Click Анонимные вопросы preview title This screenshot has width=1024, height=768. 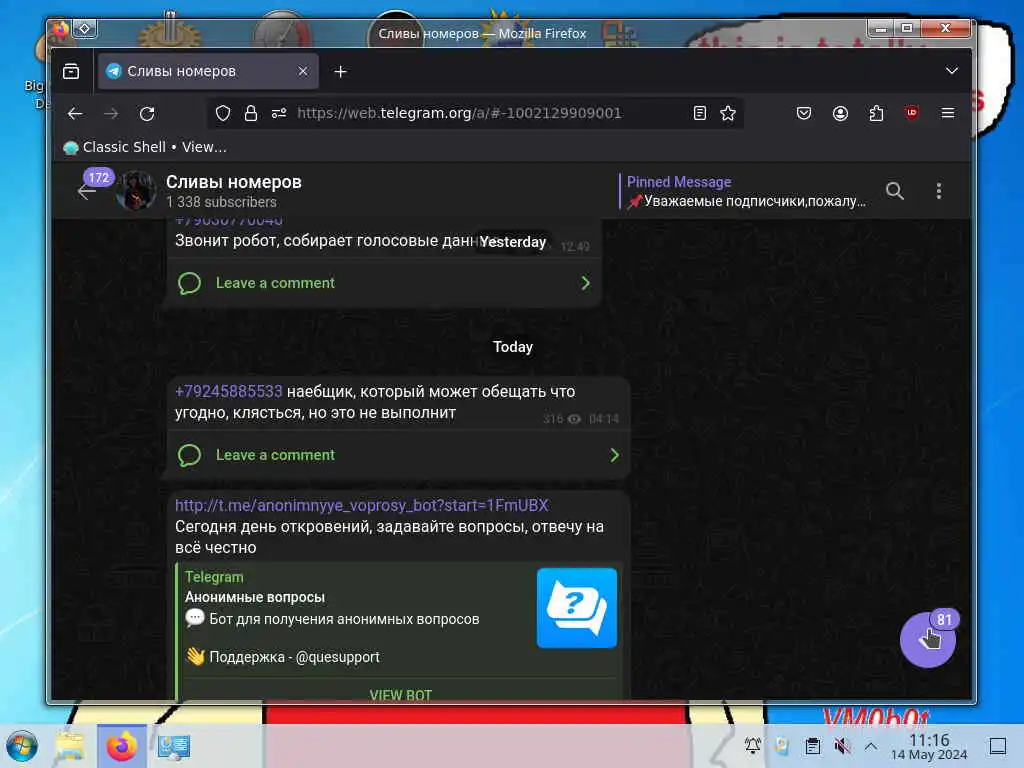point(255,597)
